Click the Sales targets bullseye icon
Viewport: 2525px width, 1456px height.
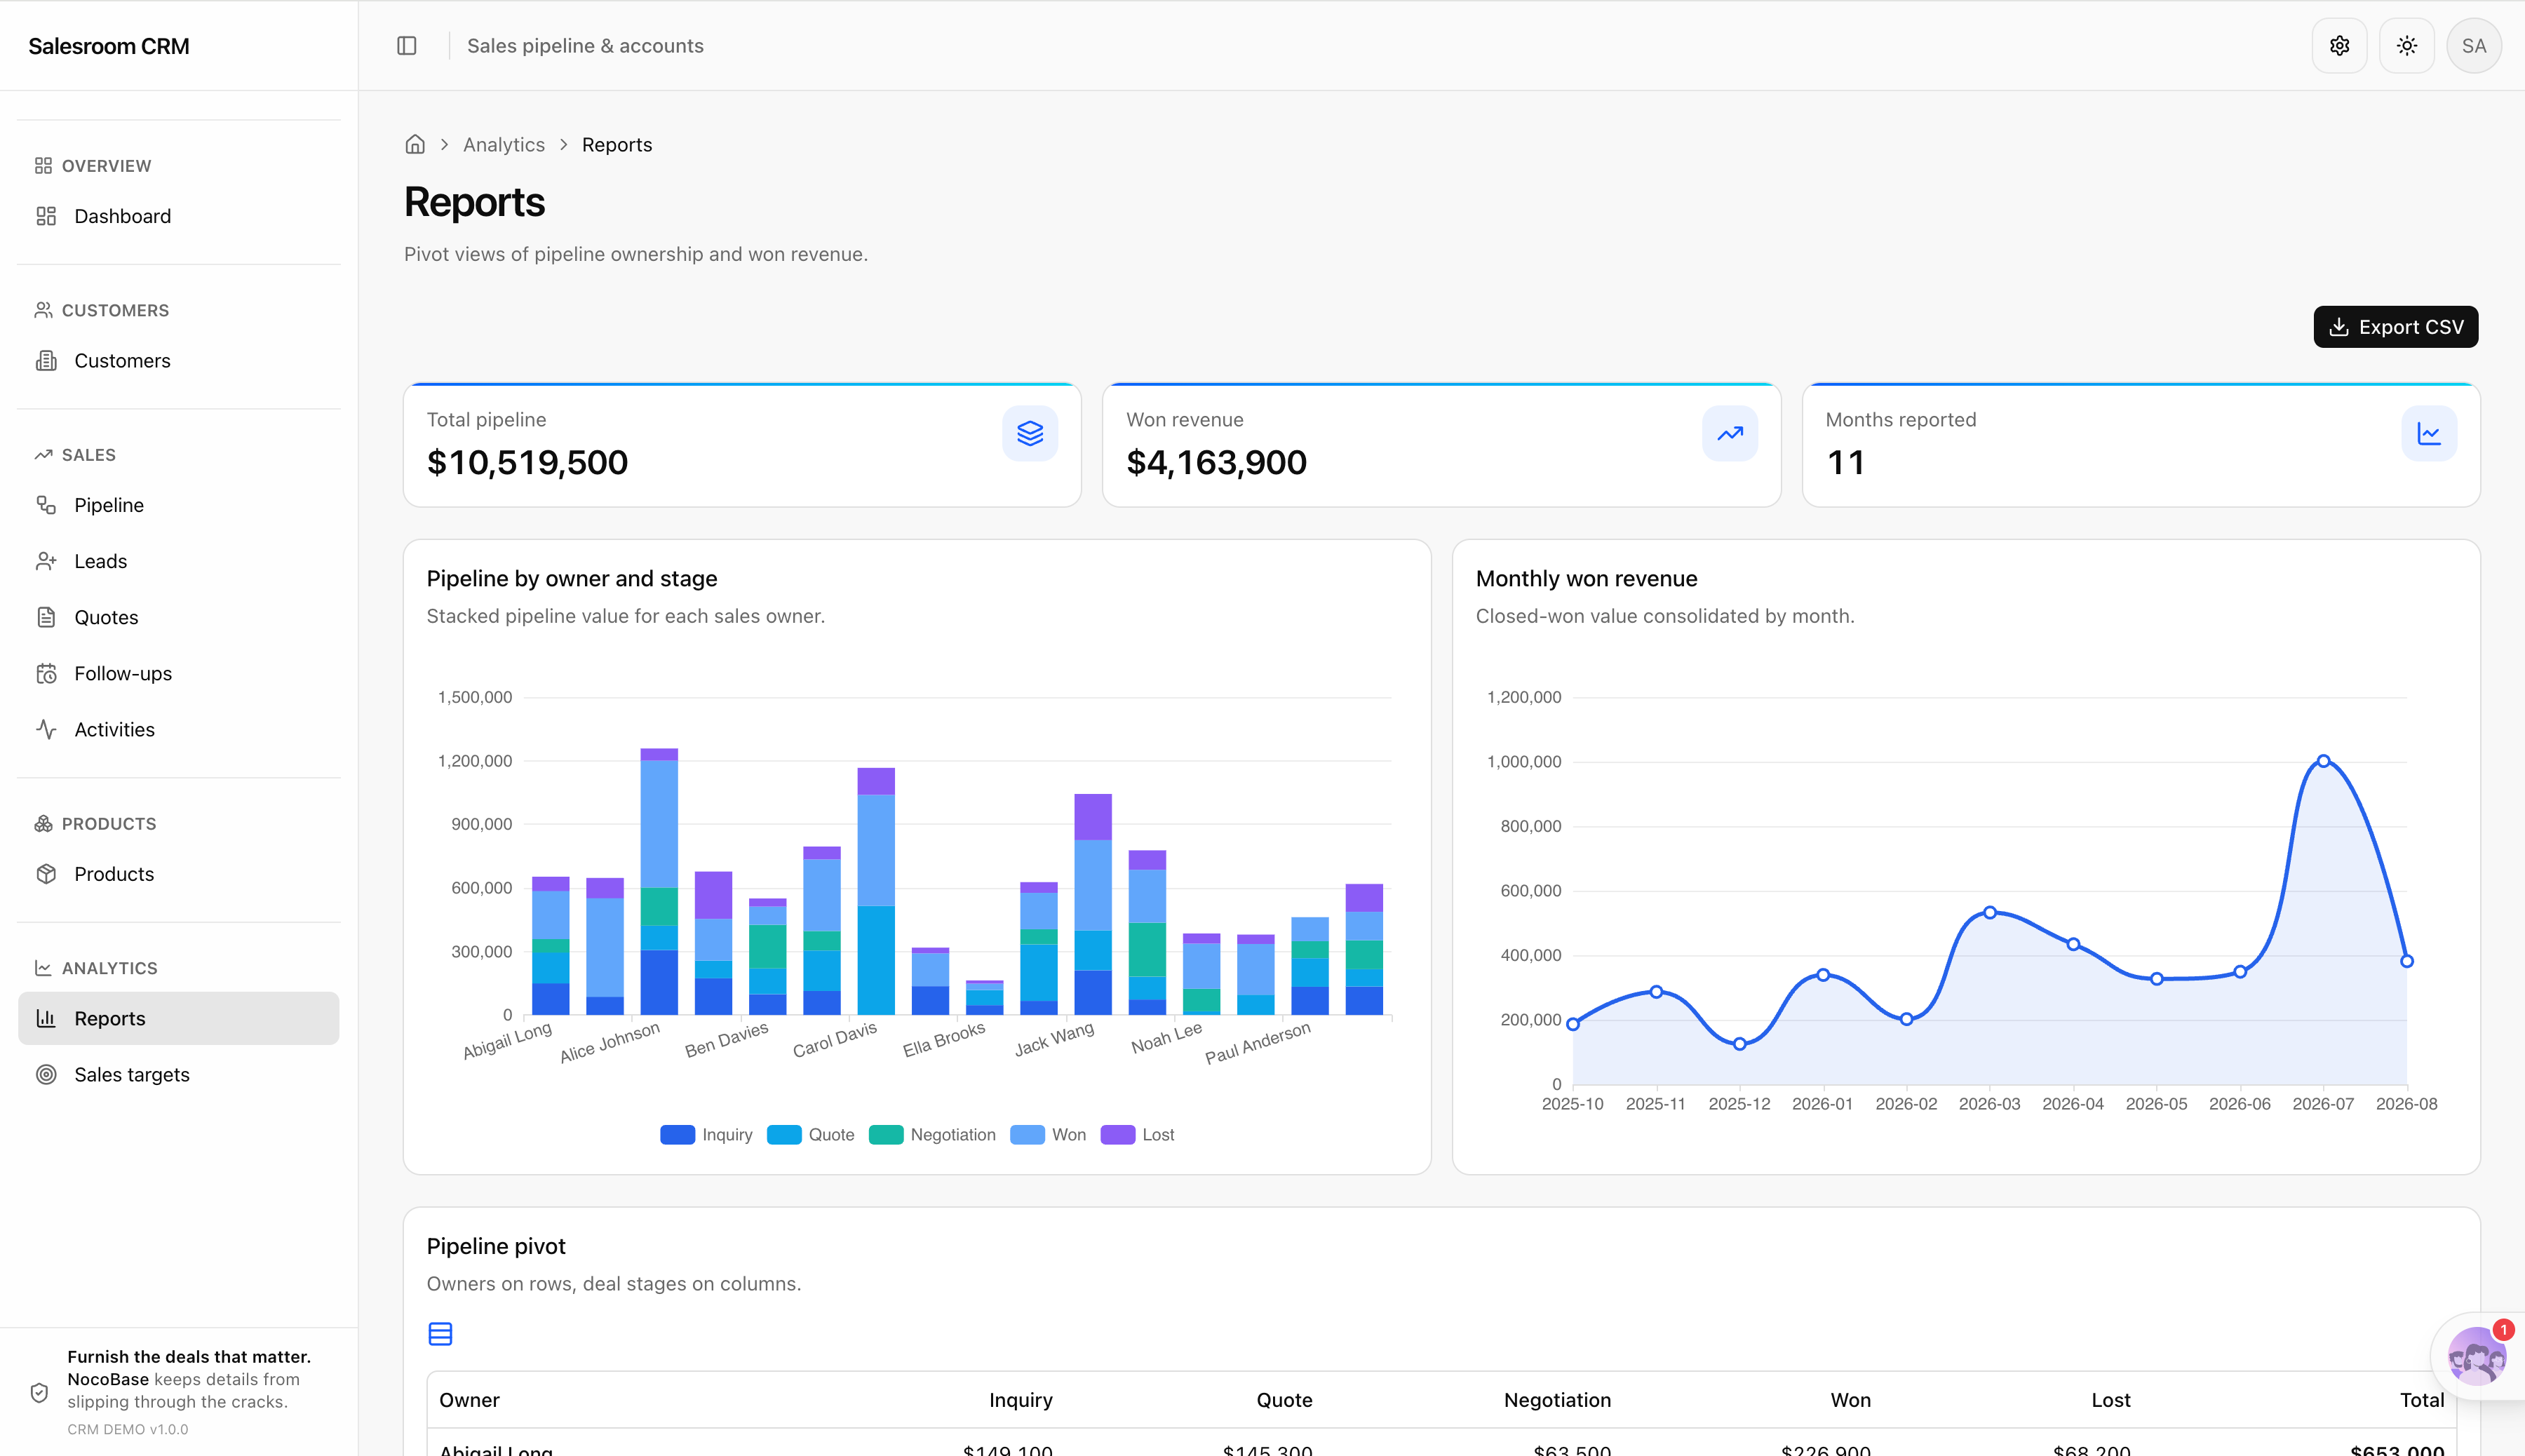tap(46, 1075)
